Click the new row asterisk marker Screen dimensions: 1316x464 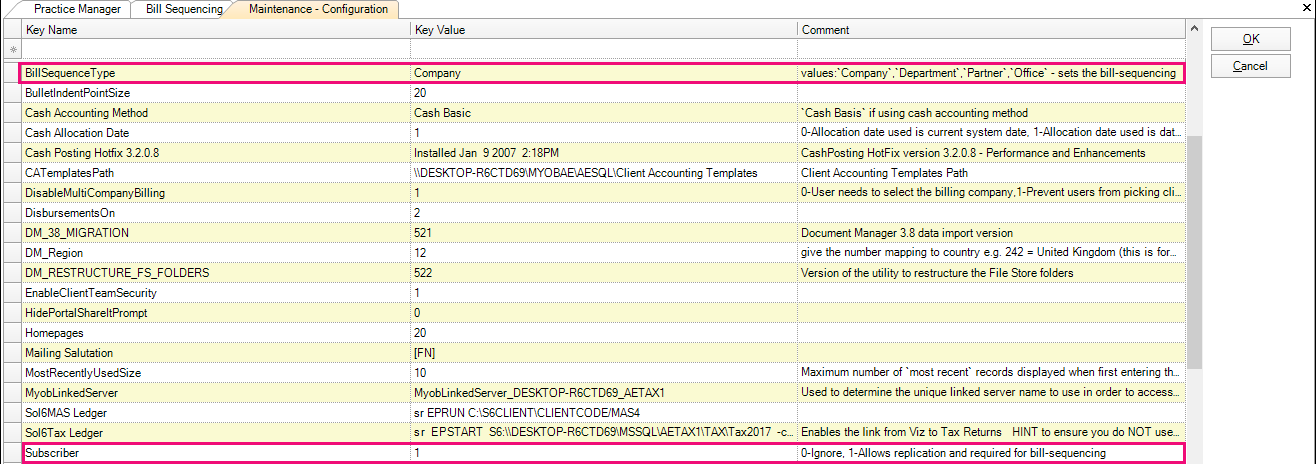point(13,49)
